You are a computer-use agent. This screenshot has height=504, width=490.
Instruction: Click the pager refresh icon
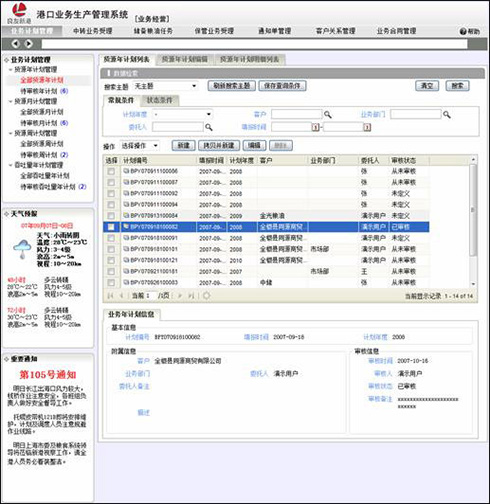[x=207, y=295]
